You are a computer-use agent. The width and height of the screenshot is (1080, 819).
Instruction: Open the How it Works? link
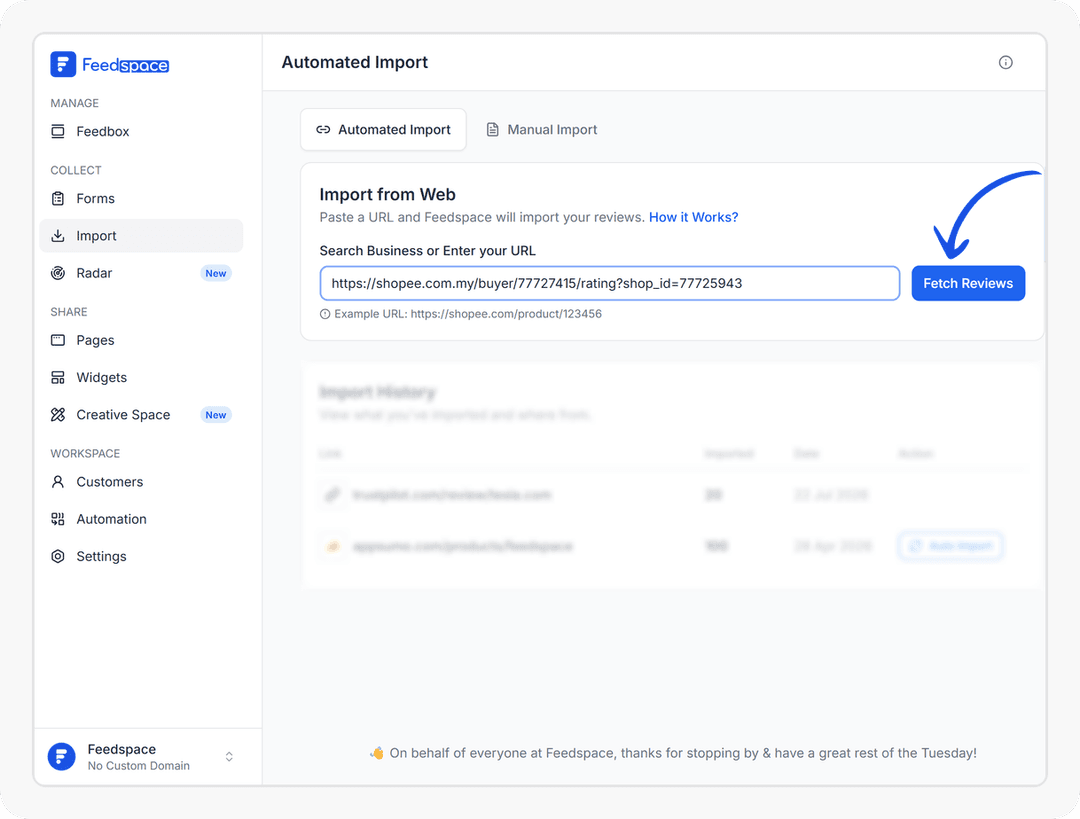point(694,217)
